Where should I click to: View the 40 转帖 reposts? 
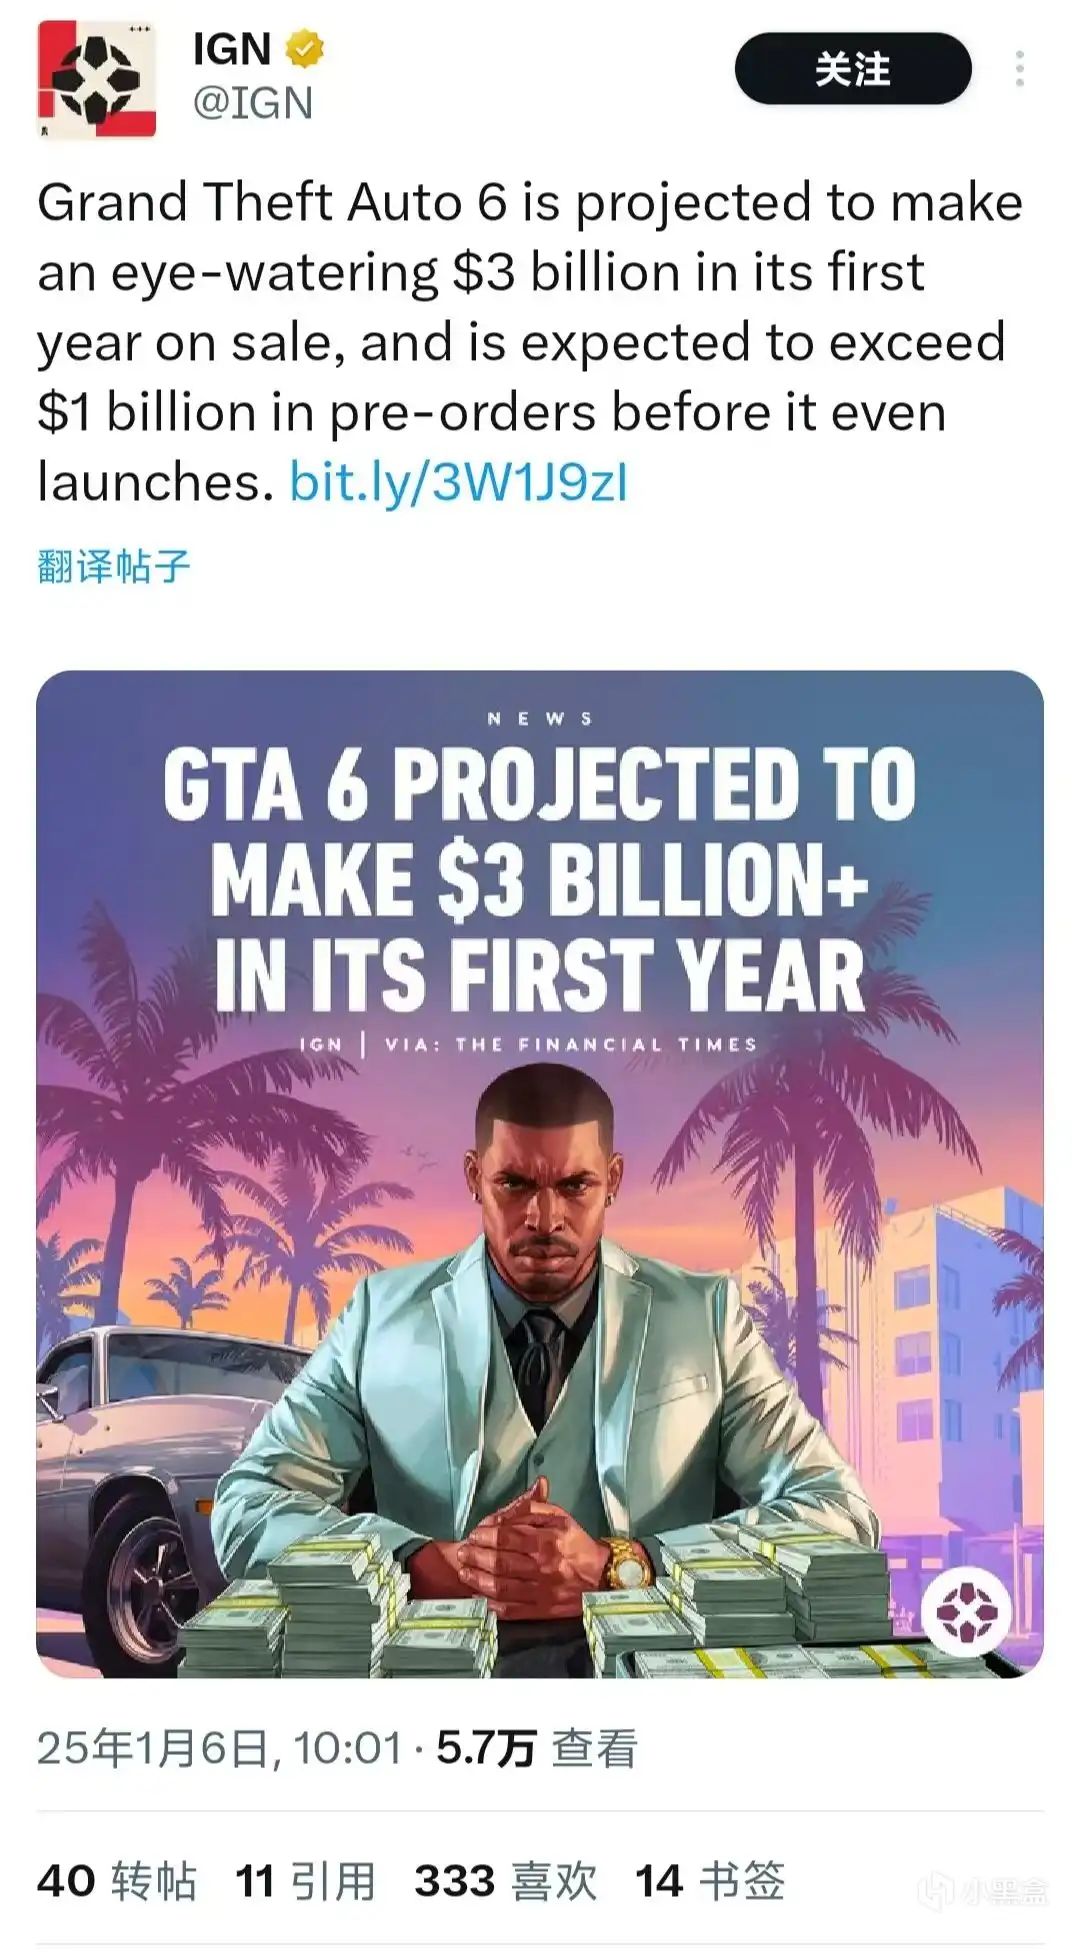[116, 1881]
